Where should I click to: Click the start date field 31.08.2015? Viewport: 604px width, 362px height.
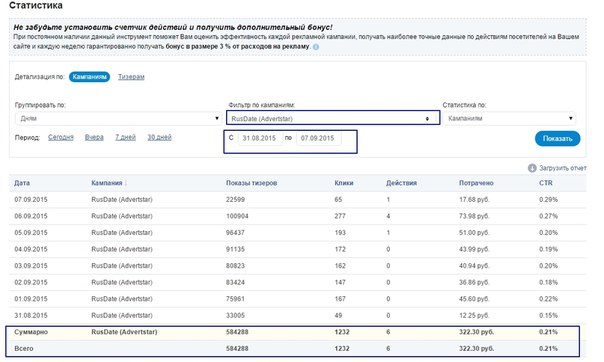tap(260, 138)
